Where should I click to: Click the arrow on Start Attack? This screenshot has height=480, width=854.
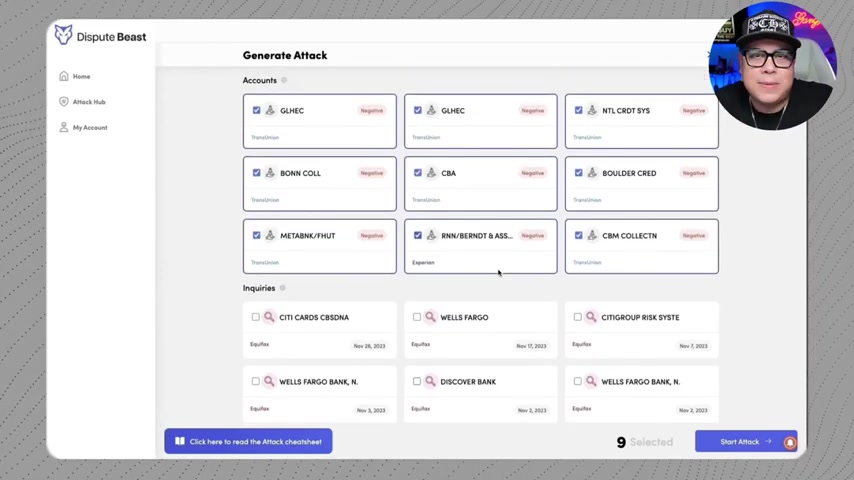[x=768, y=441]
